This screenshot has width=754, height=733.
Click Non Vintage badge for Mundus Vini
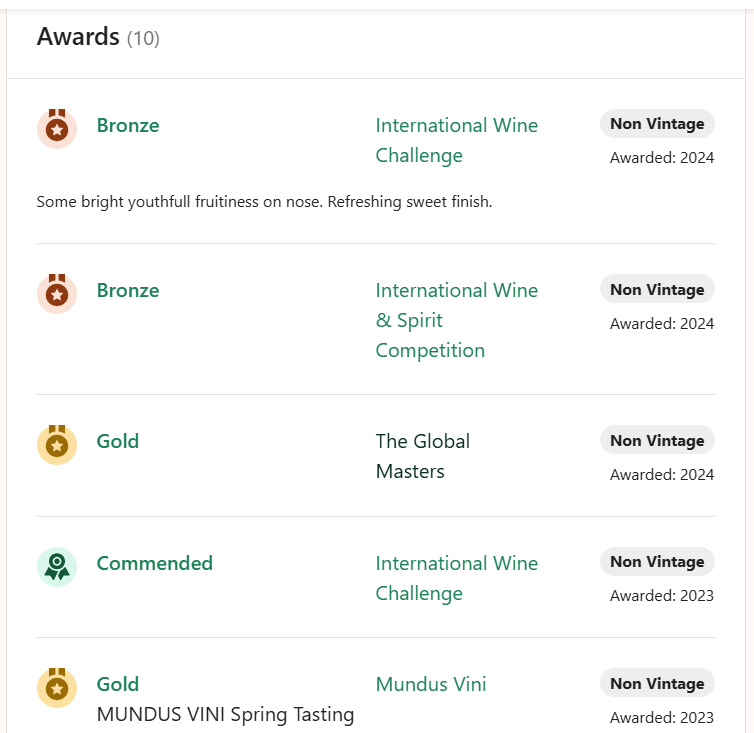coord(657,683)
